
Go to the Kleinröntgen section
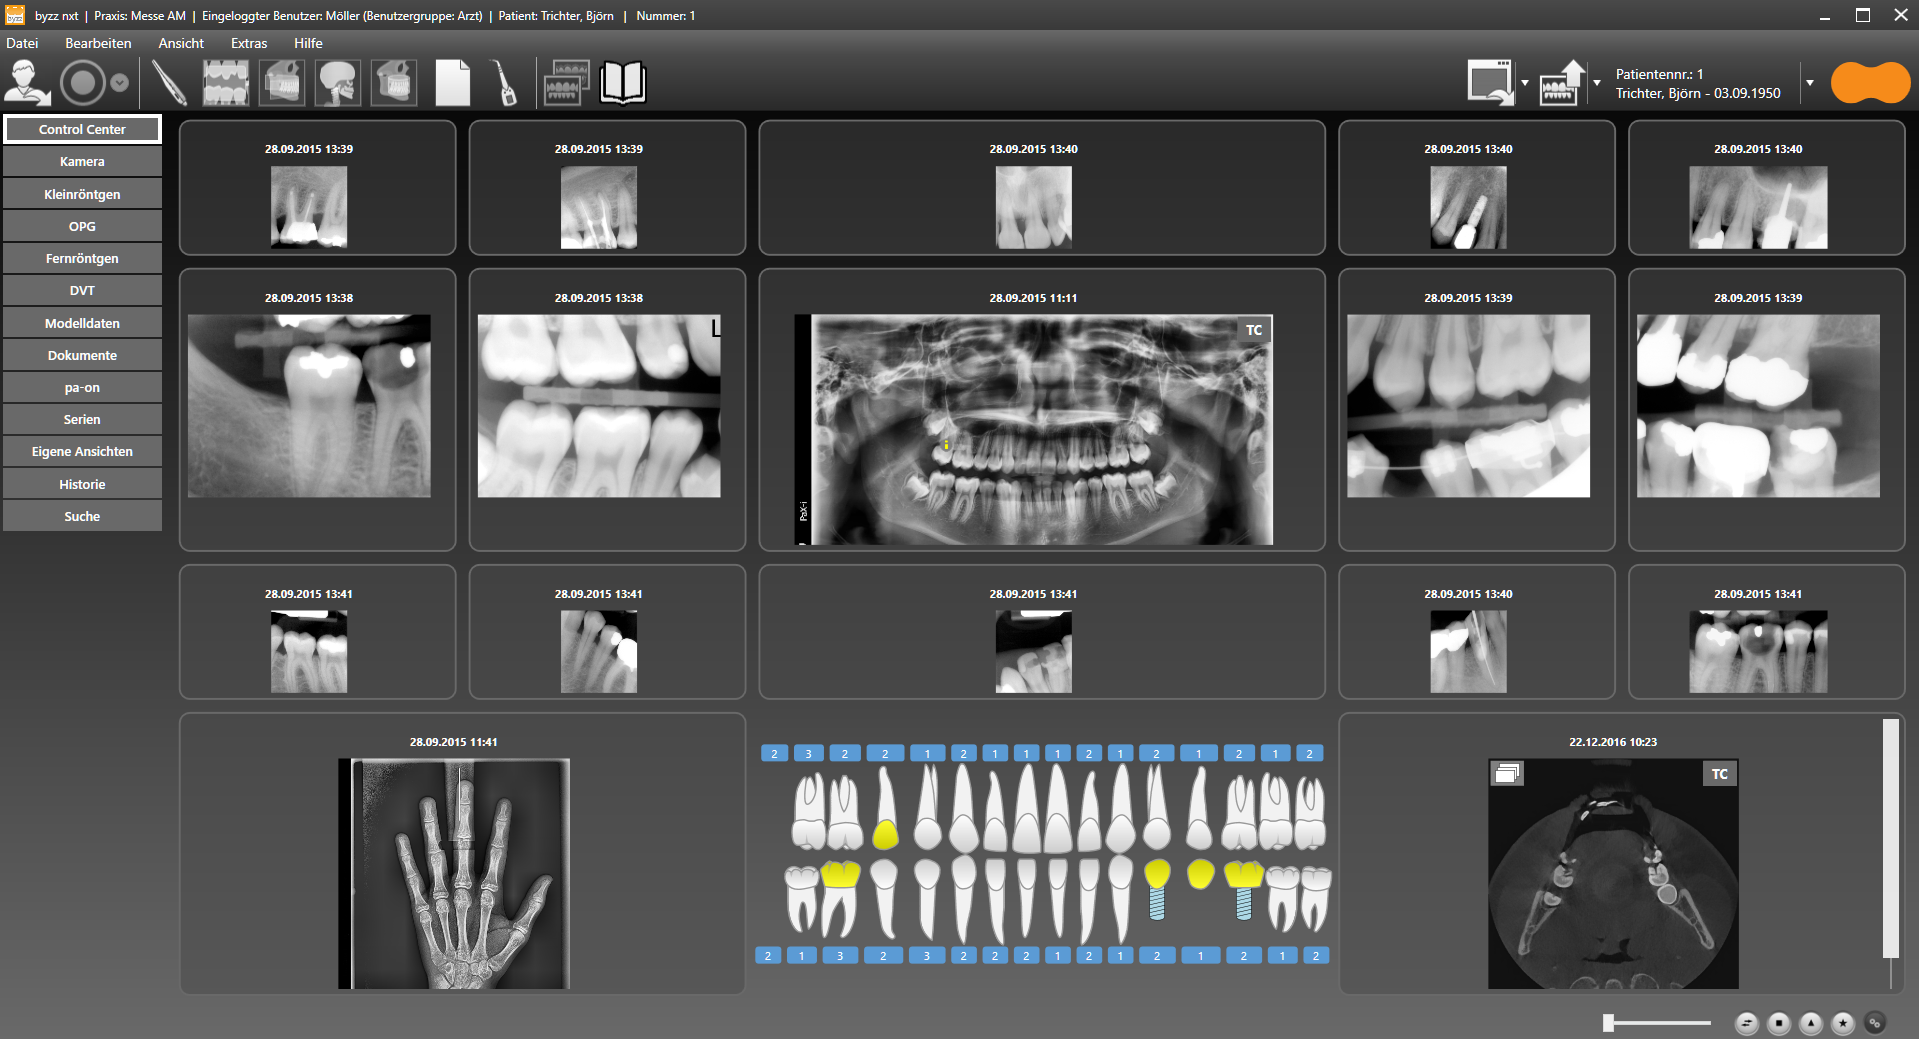point(82,194)
